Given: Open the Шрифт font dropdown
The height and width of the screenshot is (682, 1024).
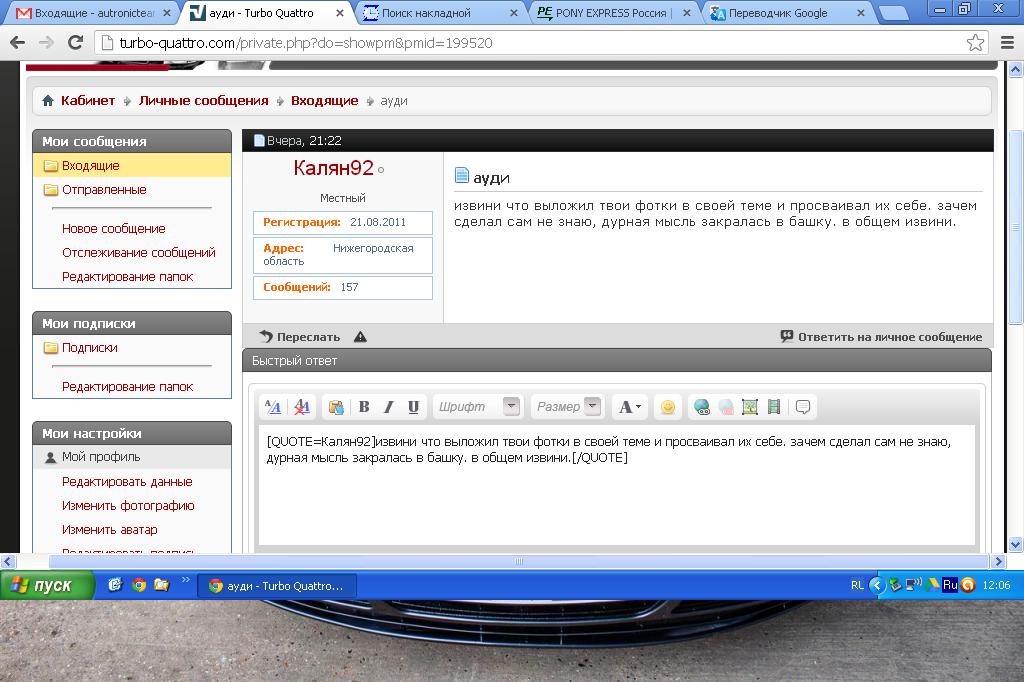Looking at the screenshot, I should [x=511, y=407].
